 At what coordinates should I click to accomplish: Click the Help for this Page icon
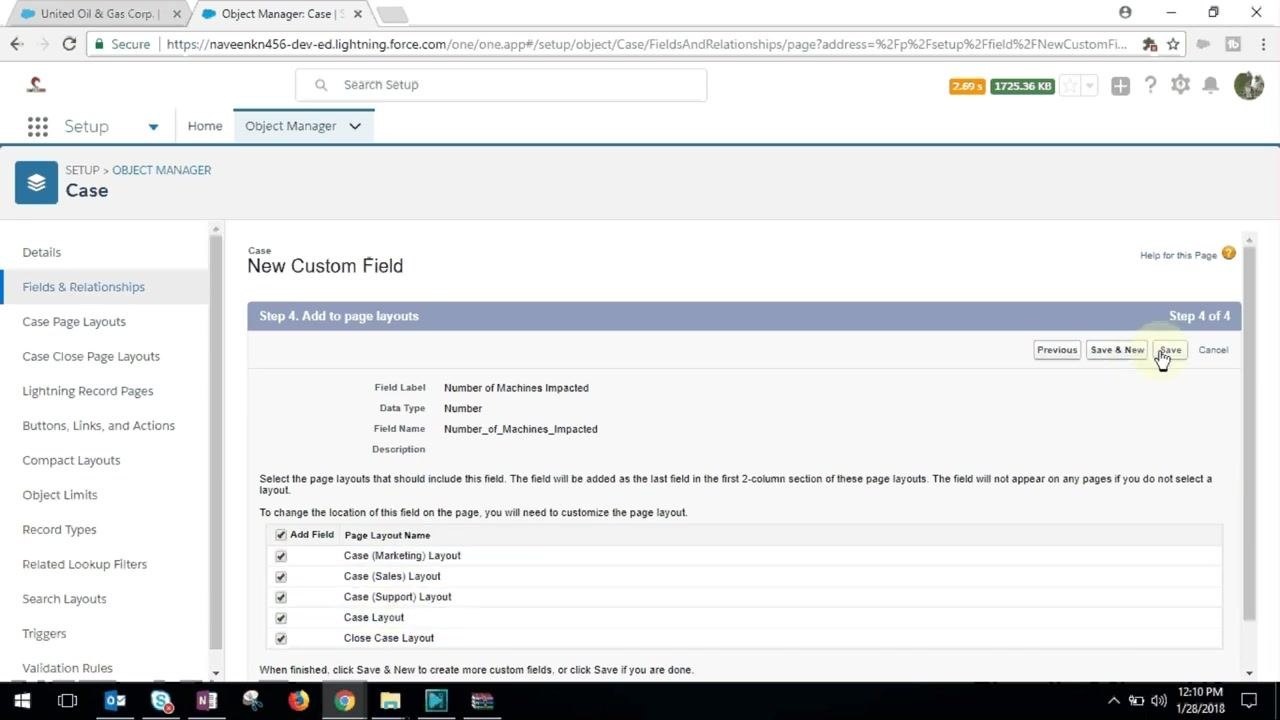coord(1229,254)
